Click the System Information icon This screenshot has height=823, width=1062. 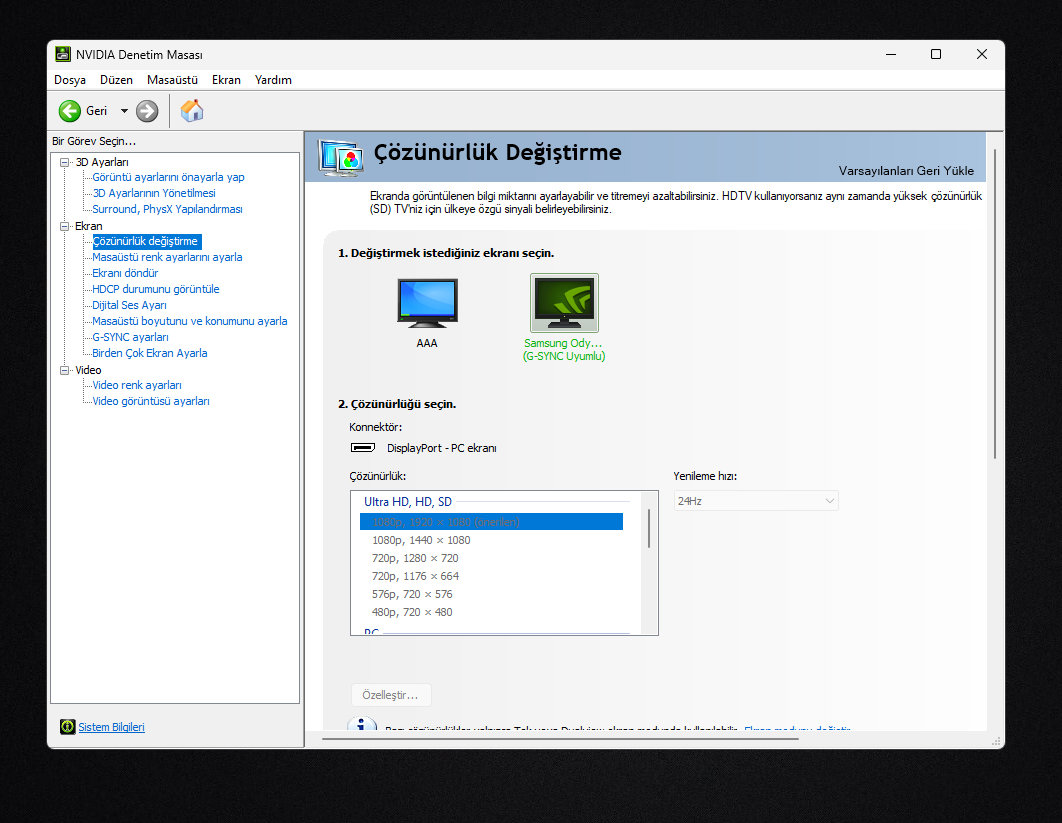[68, 727]
